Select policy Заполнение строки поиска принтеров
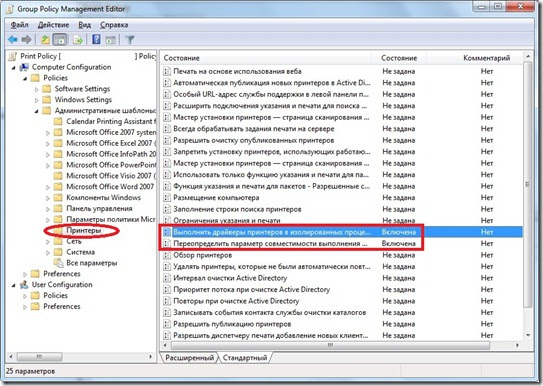This screenshot has height=386, width=543. point(237,209)
